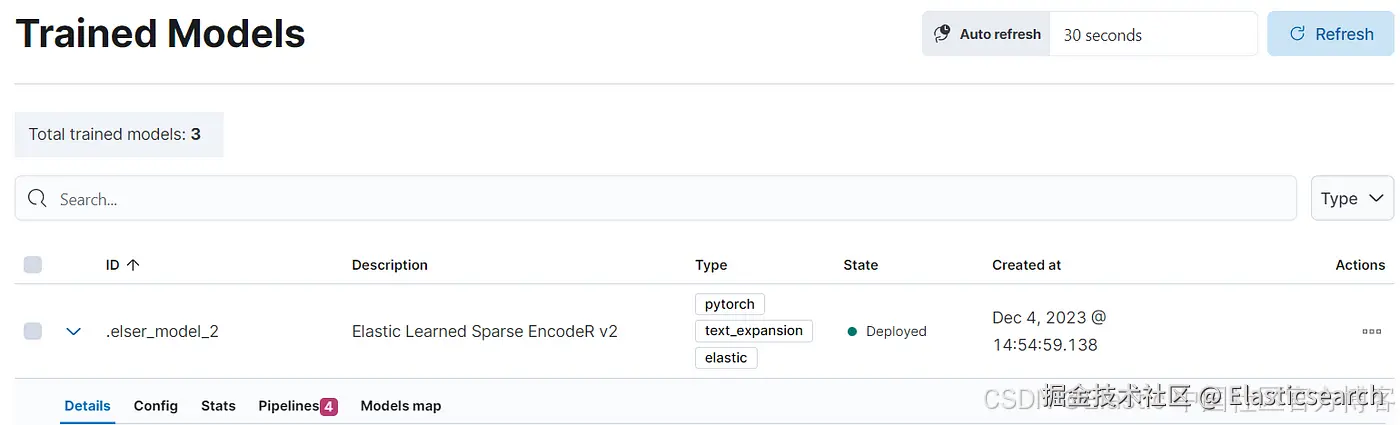Open the 30 seconds interval selector
Image resolution: width=1400 pixels, height=425 pixels.
(1152, 34)
